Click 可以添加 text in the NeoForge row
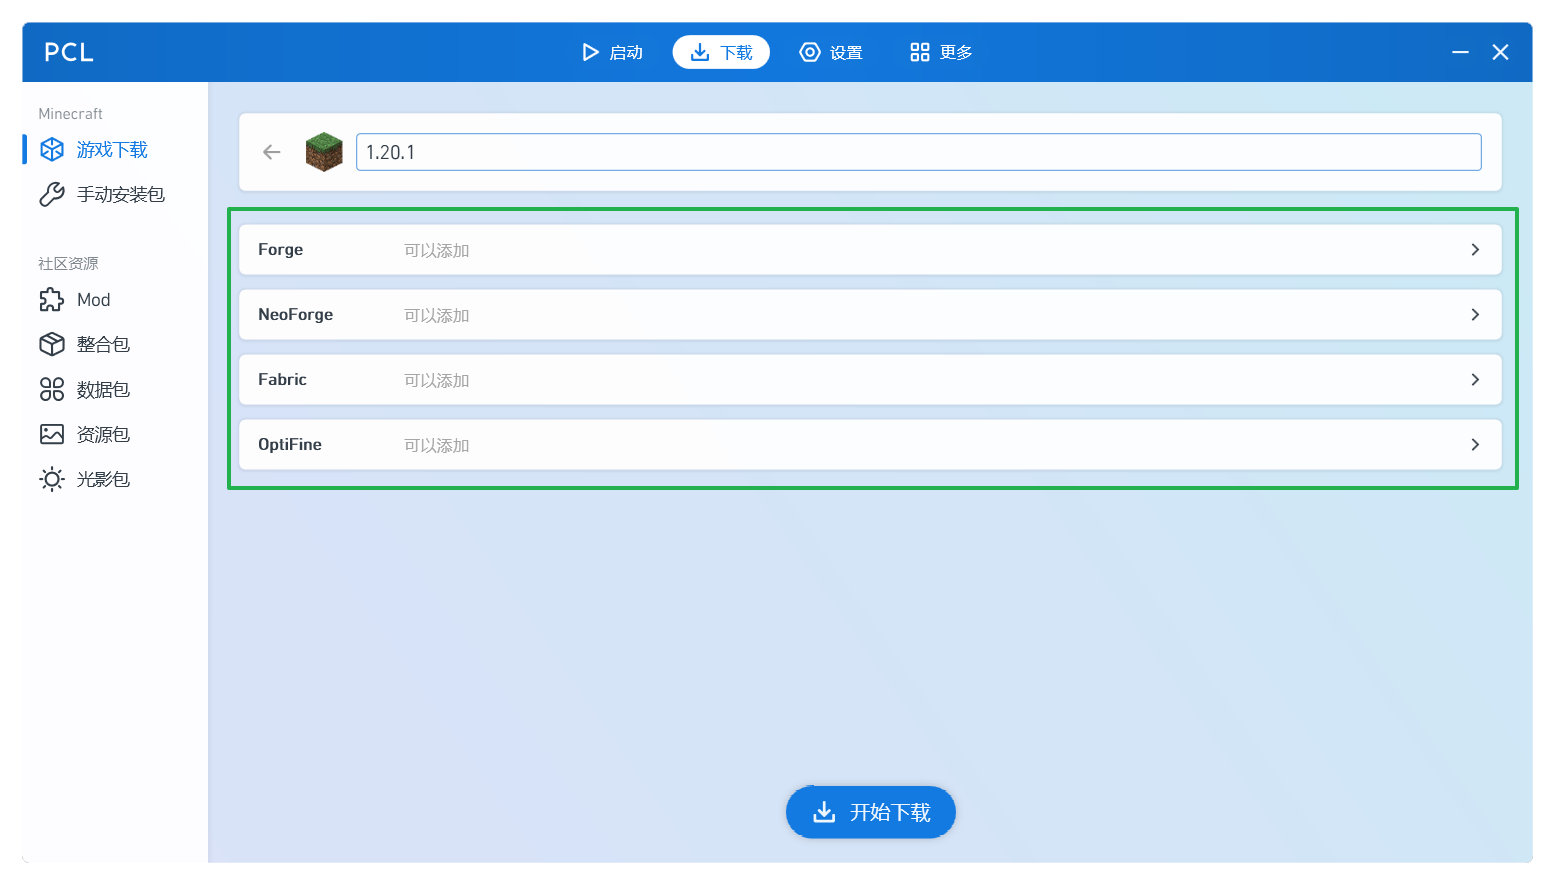The height and width of the screenshot is (886, 1556). tap(437, 315)
